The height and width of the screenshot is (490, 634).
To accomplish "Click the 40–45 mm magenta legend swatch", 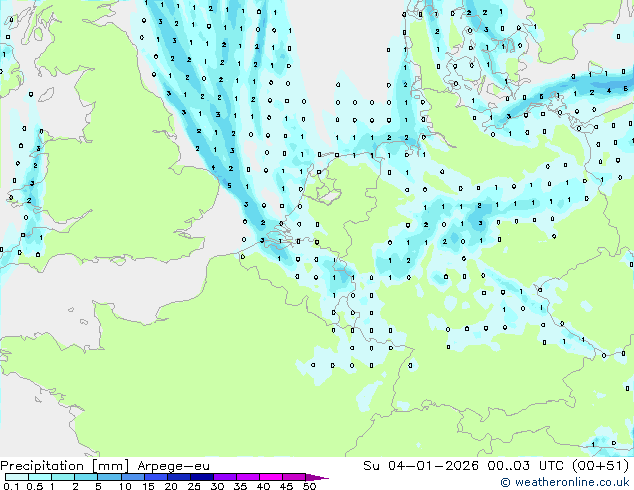I will pyautogui.click(x=271, y=477).
